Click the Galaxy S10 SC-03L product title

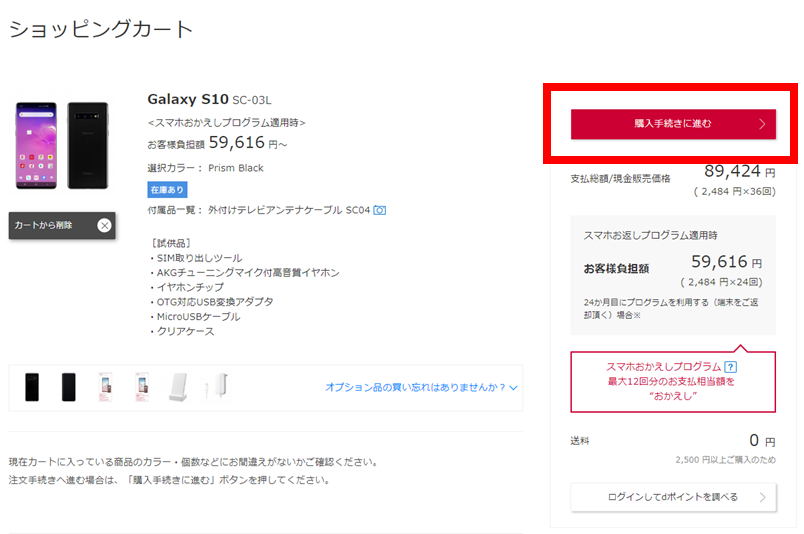(x=209, y=99)
